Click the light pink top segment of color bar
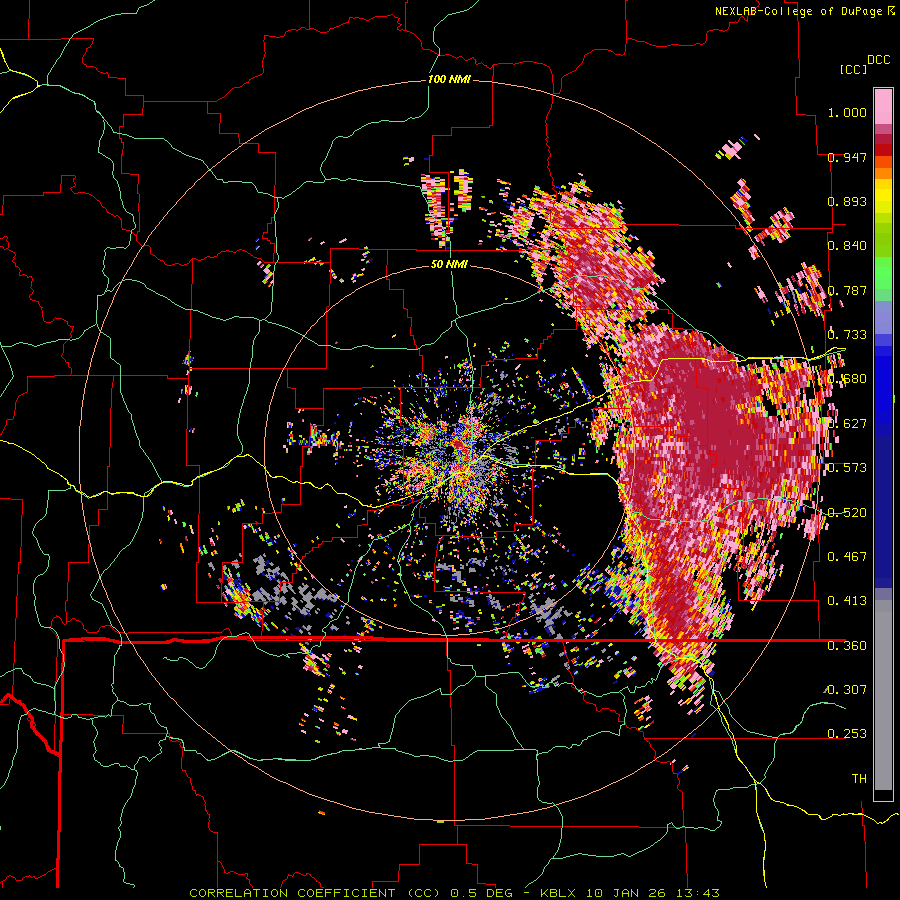Screen dimensions: 900x900 tap(883, 106)
